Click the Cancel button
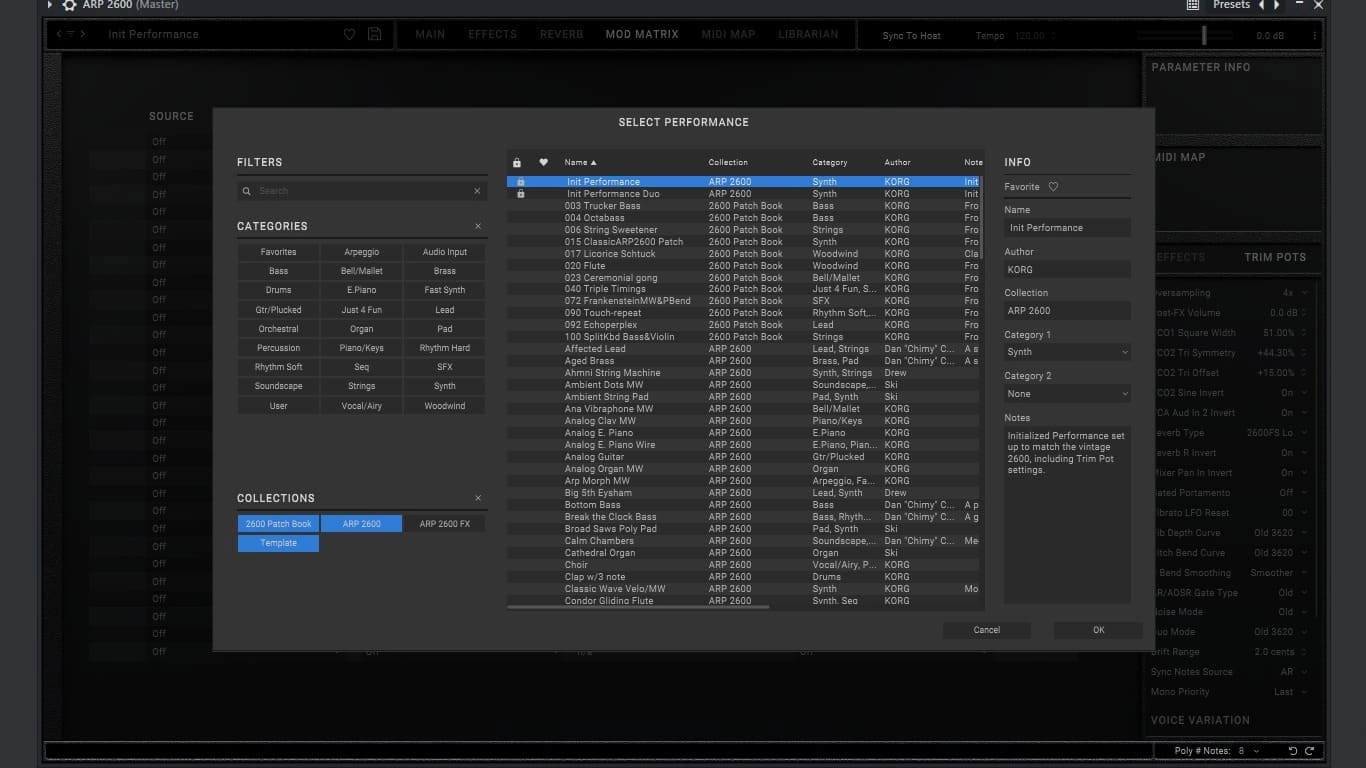 coord(987,630)
